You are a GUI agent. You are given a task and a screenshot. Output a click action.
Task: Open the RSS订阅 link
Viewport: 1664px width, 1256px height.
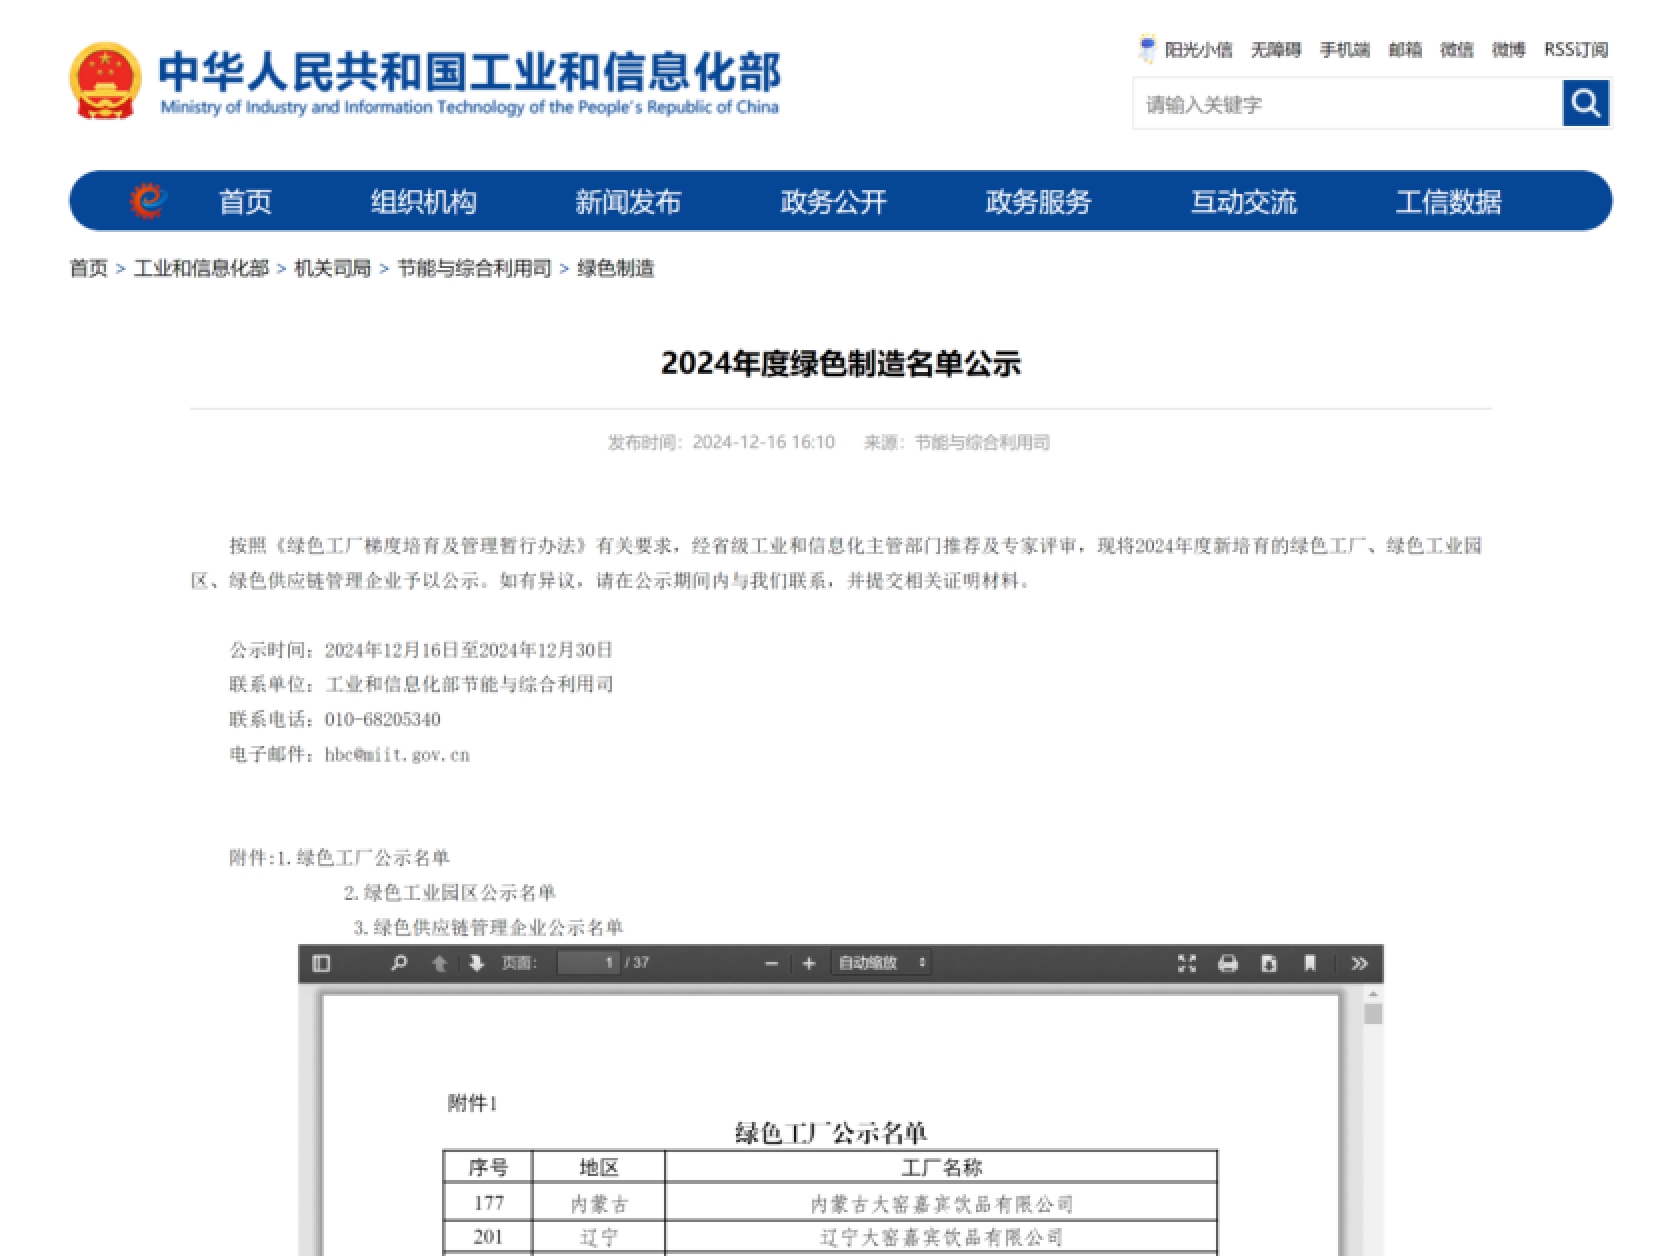click(1575, 49)
